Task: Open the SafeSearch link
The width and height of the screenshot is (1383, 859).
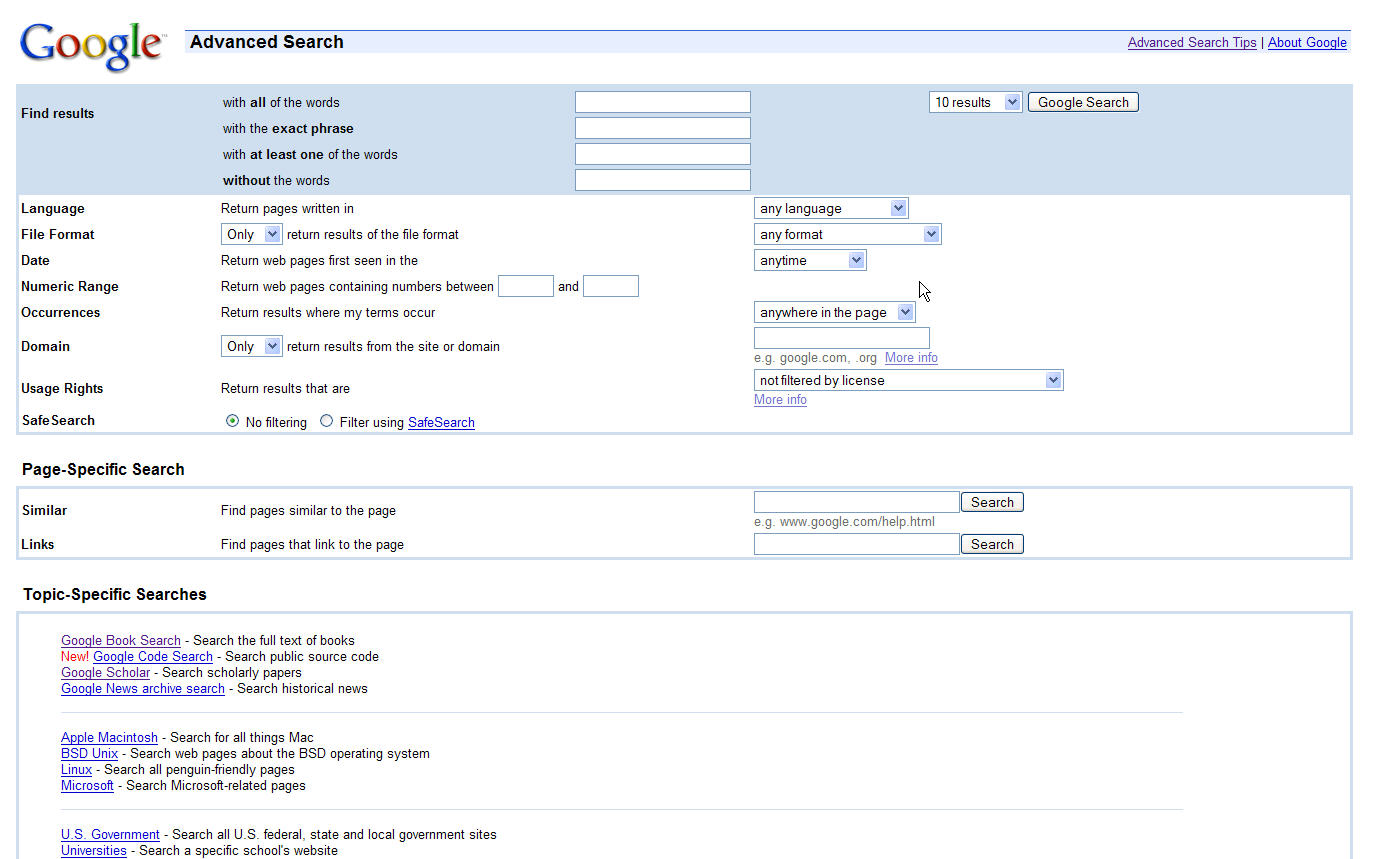Action: click(441, 422)
